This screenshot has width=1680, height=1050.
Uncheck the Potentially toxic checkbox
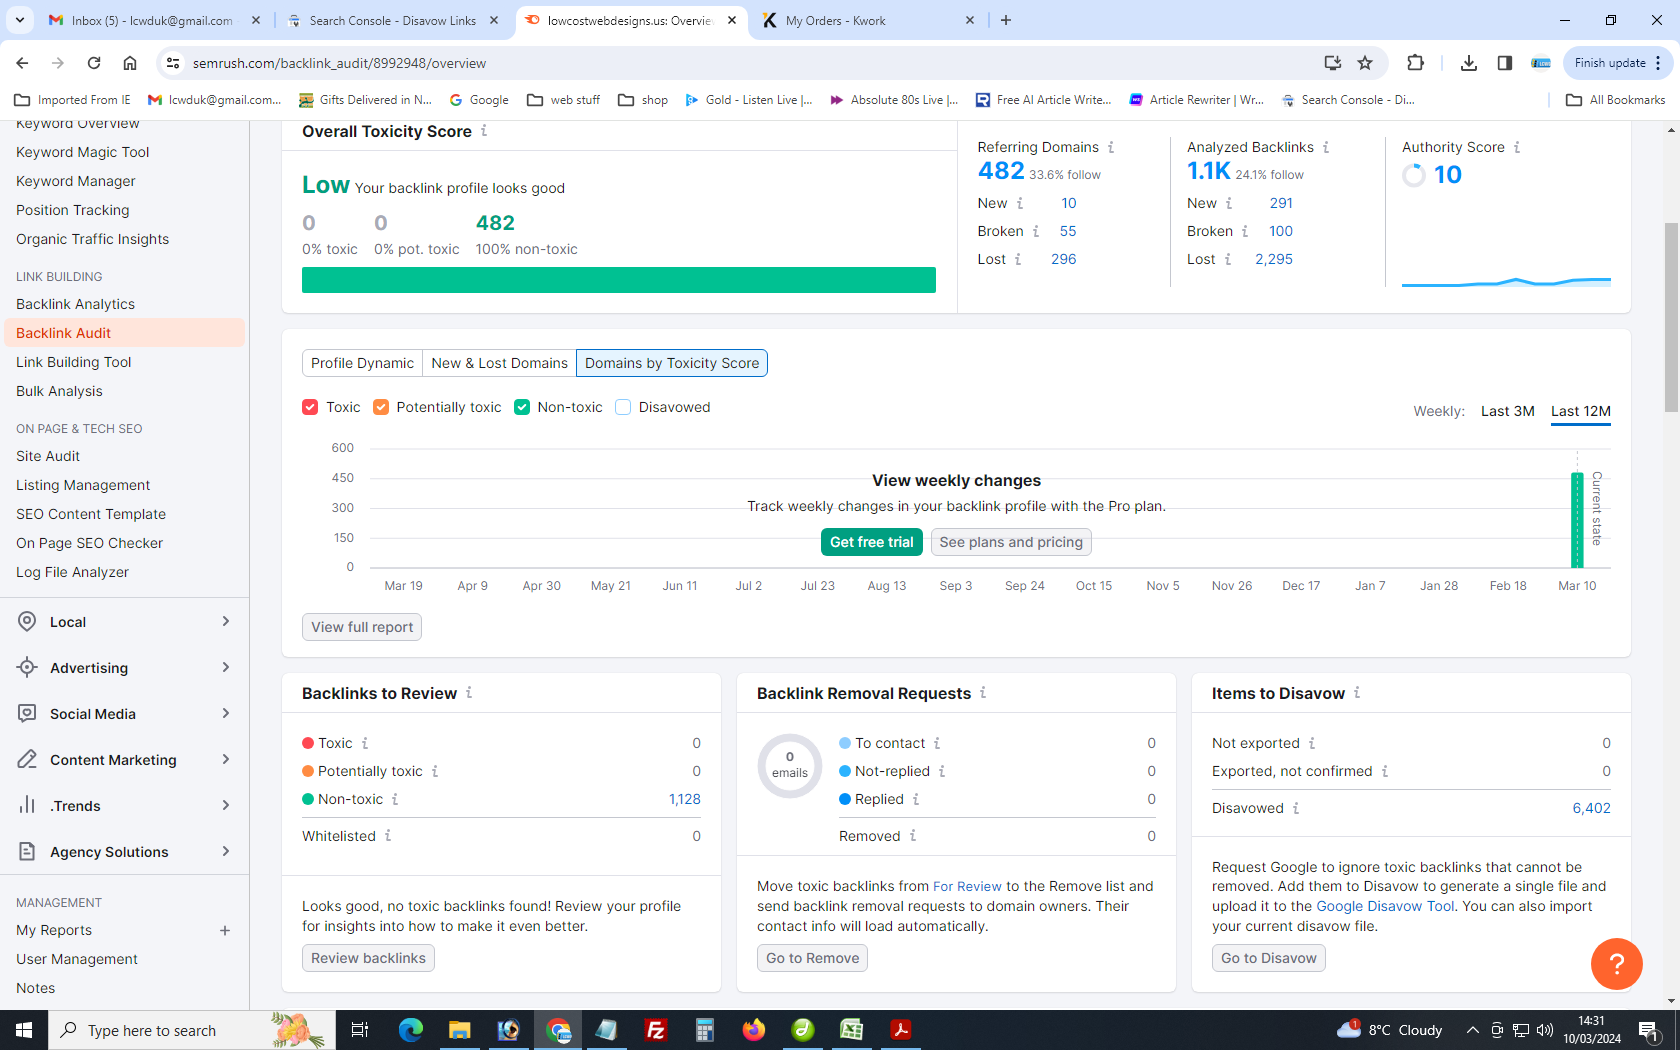(381, 407)
